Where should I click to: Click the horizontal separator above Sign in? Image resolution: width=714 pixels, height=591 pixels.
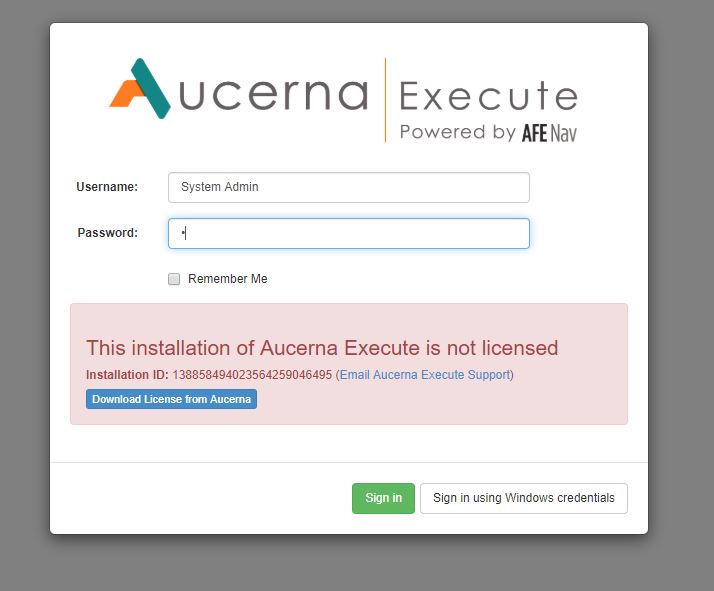pyautogui.click(x=349, y=462)
